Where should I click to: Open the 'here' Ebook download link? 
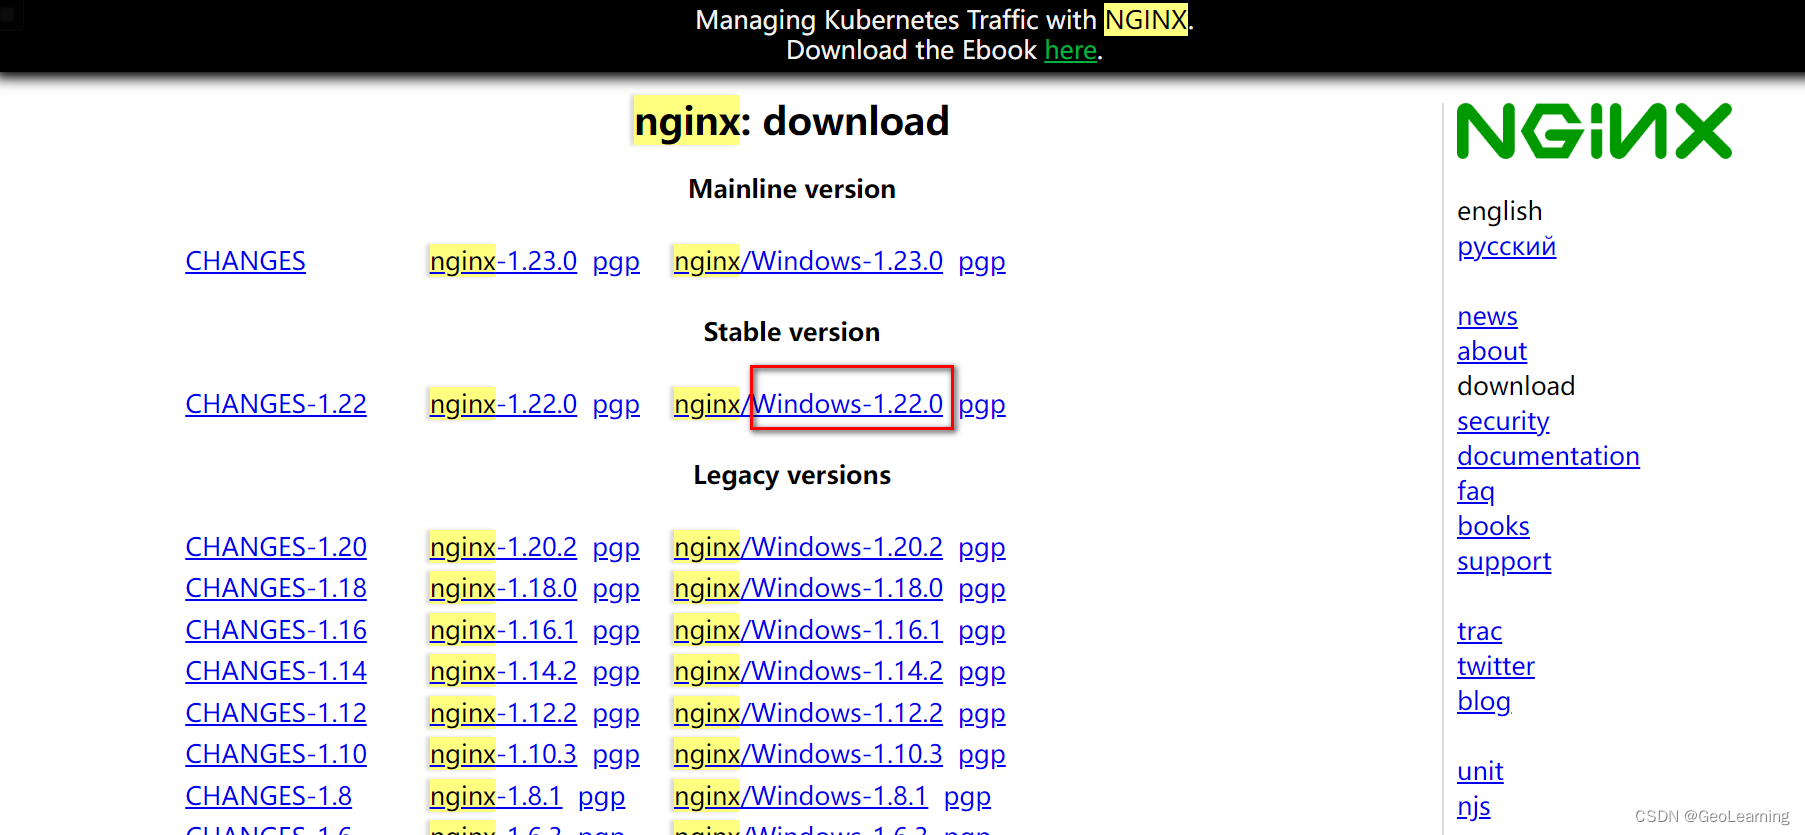click(1071, 50)
